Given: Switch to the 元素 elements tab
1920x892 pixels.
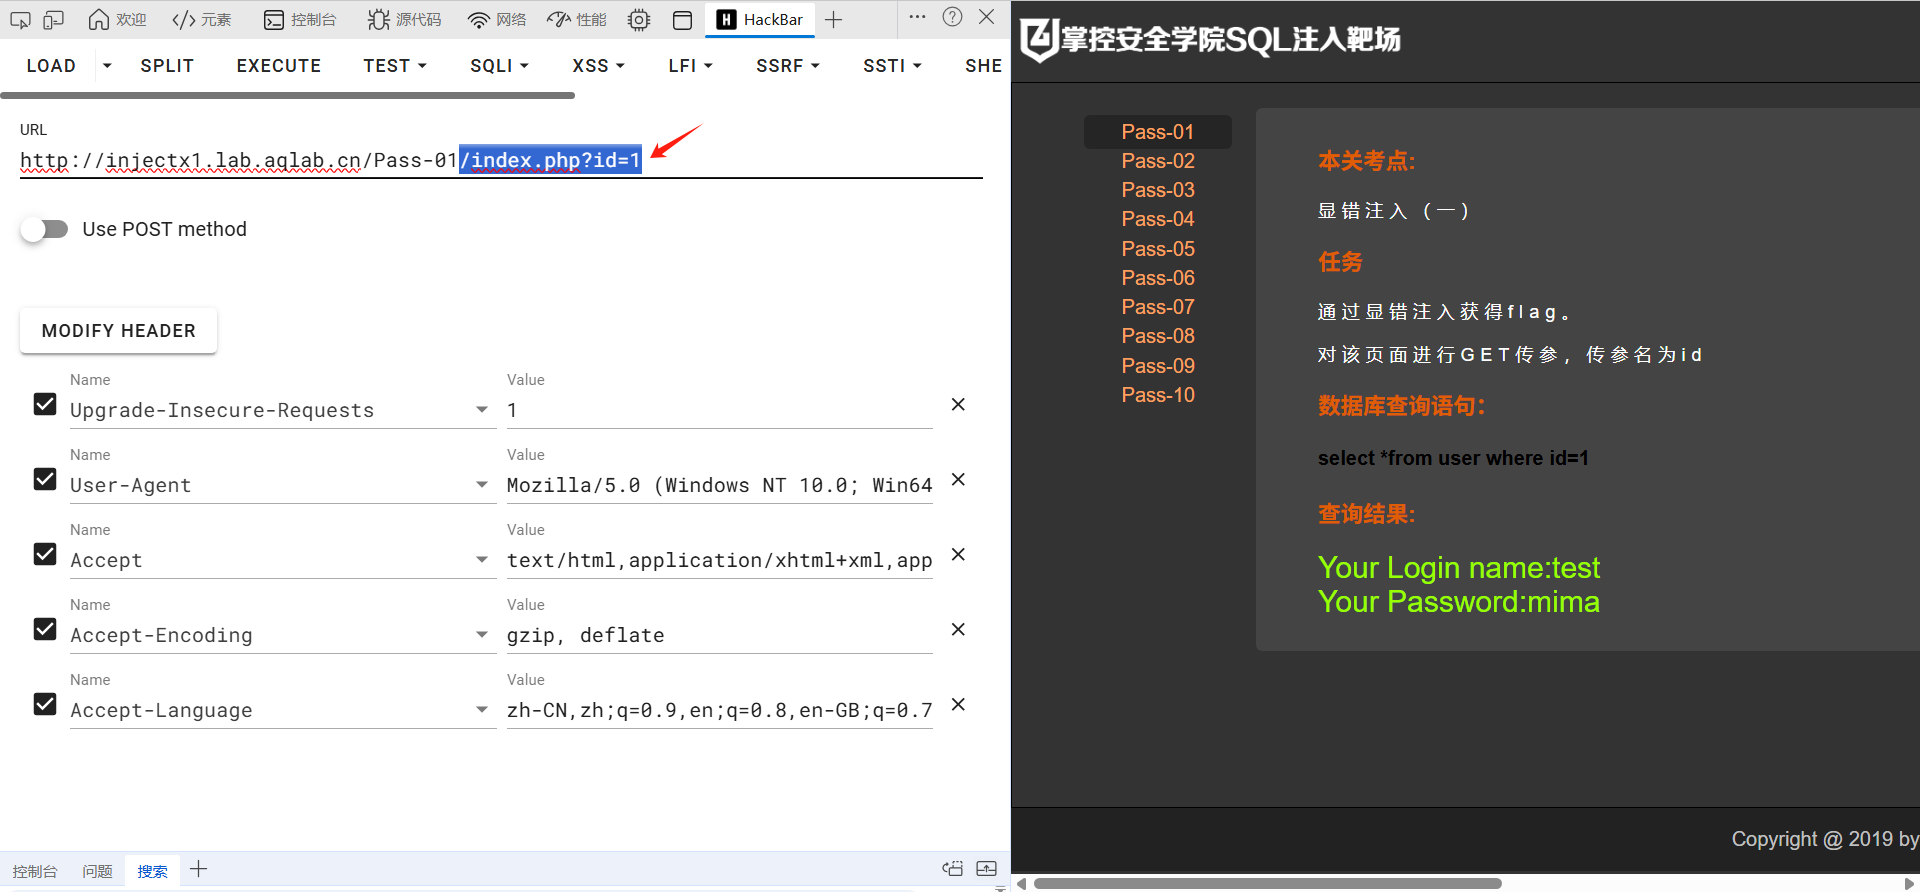Looking at the screenshot, I should point(201,19).
